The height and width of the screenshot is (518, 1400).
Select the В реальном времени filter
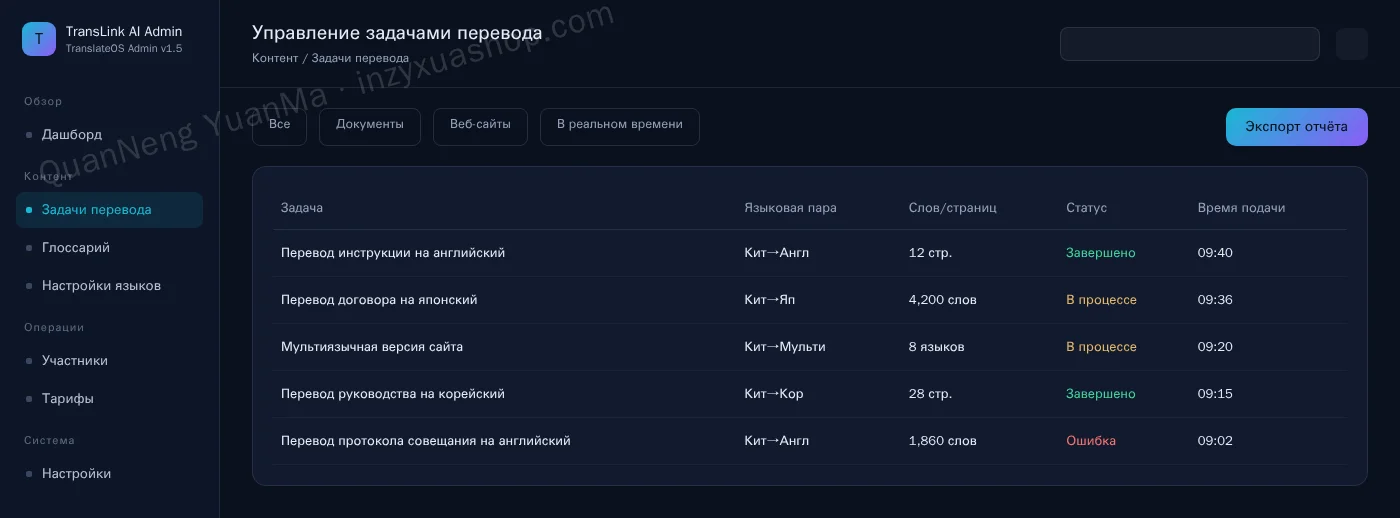(x=620, y=127)
